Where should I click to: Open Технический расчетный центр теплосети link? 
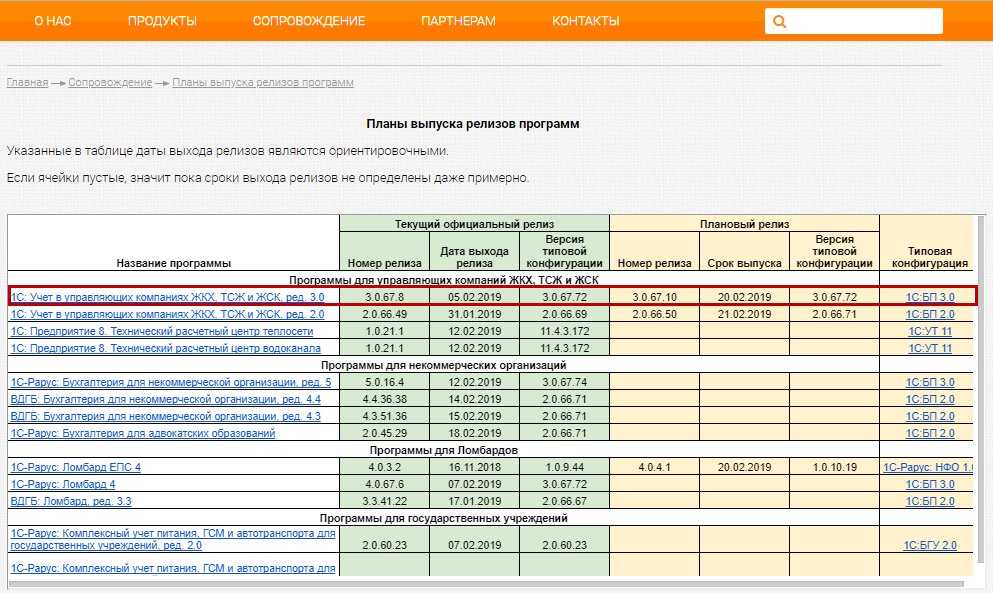pyautogui.click(x=162, y=331)
